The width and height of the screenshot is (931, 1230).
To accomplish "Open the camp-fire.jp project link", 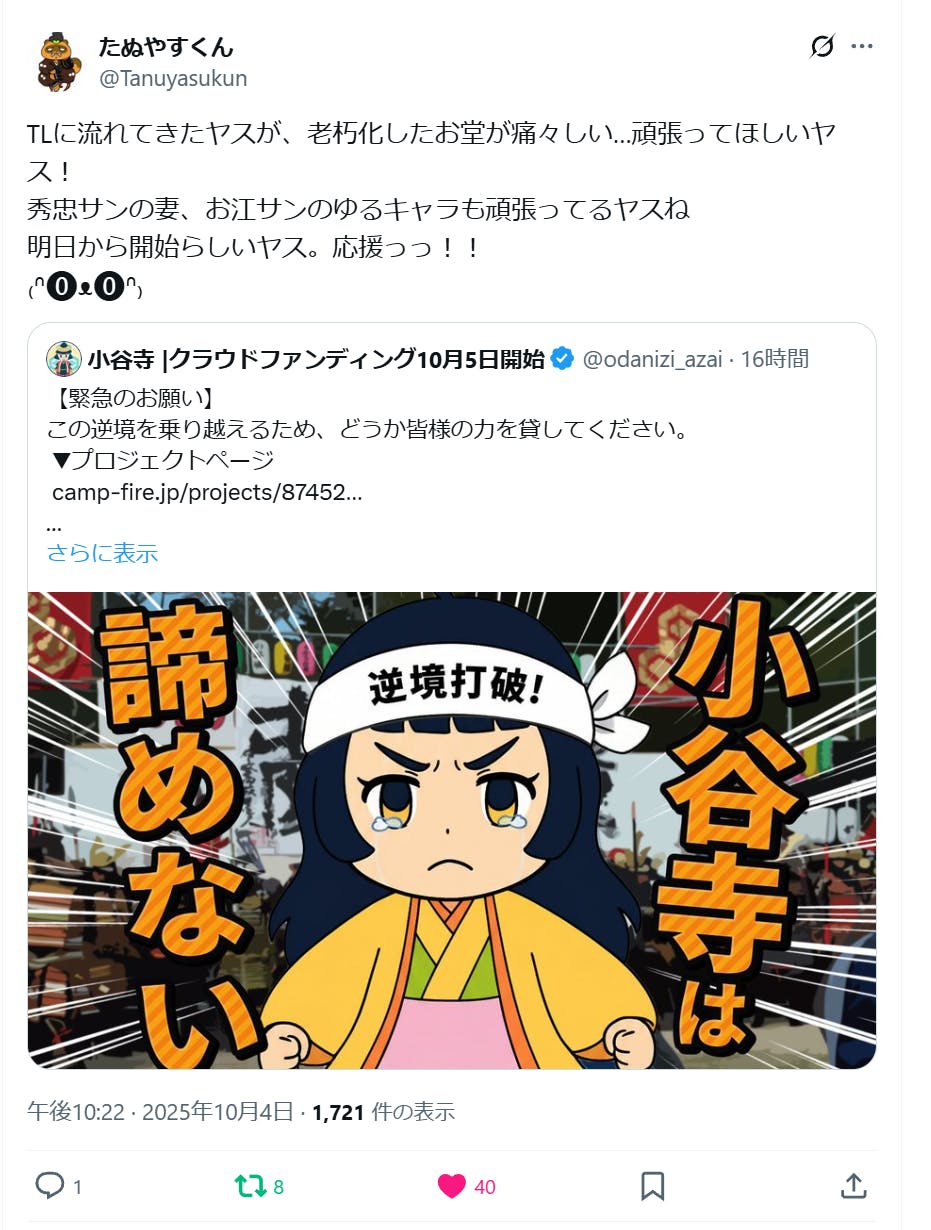I will (x=207, y=492).
